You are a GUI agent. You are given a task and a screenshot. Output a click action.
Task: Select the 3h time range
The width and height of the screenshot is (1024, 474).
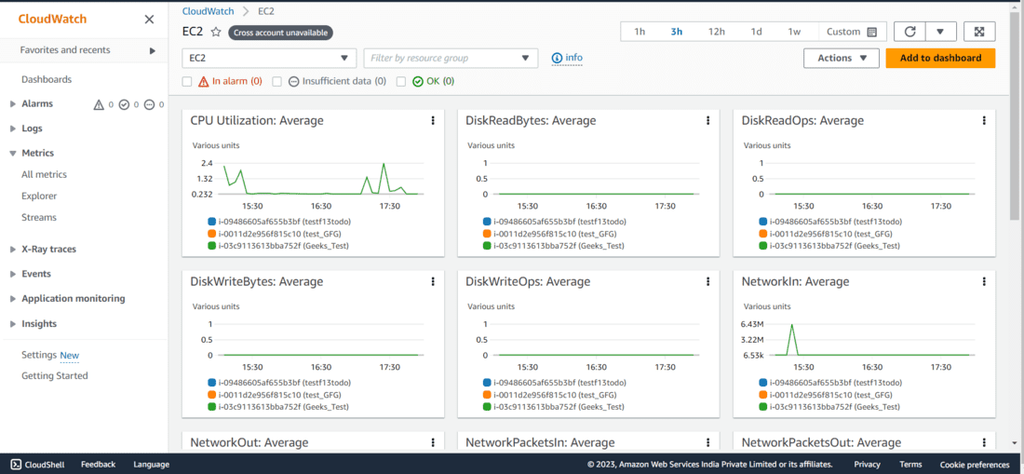(x=676, y=31)
